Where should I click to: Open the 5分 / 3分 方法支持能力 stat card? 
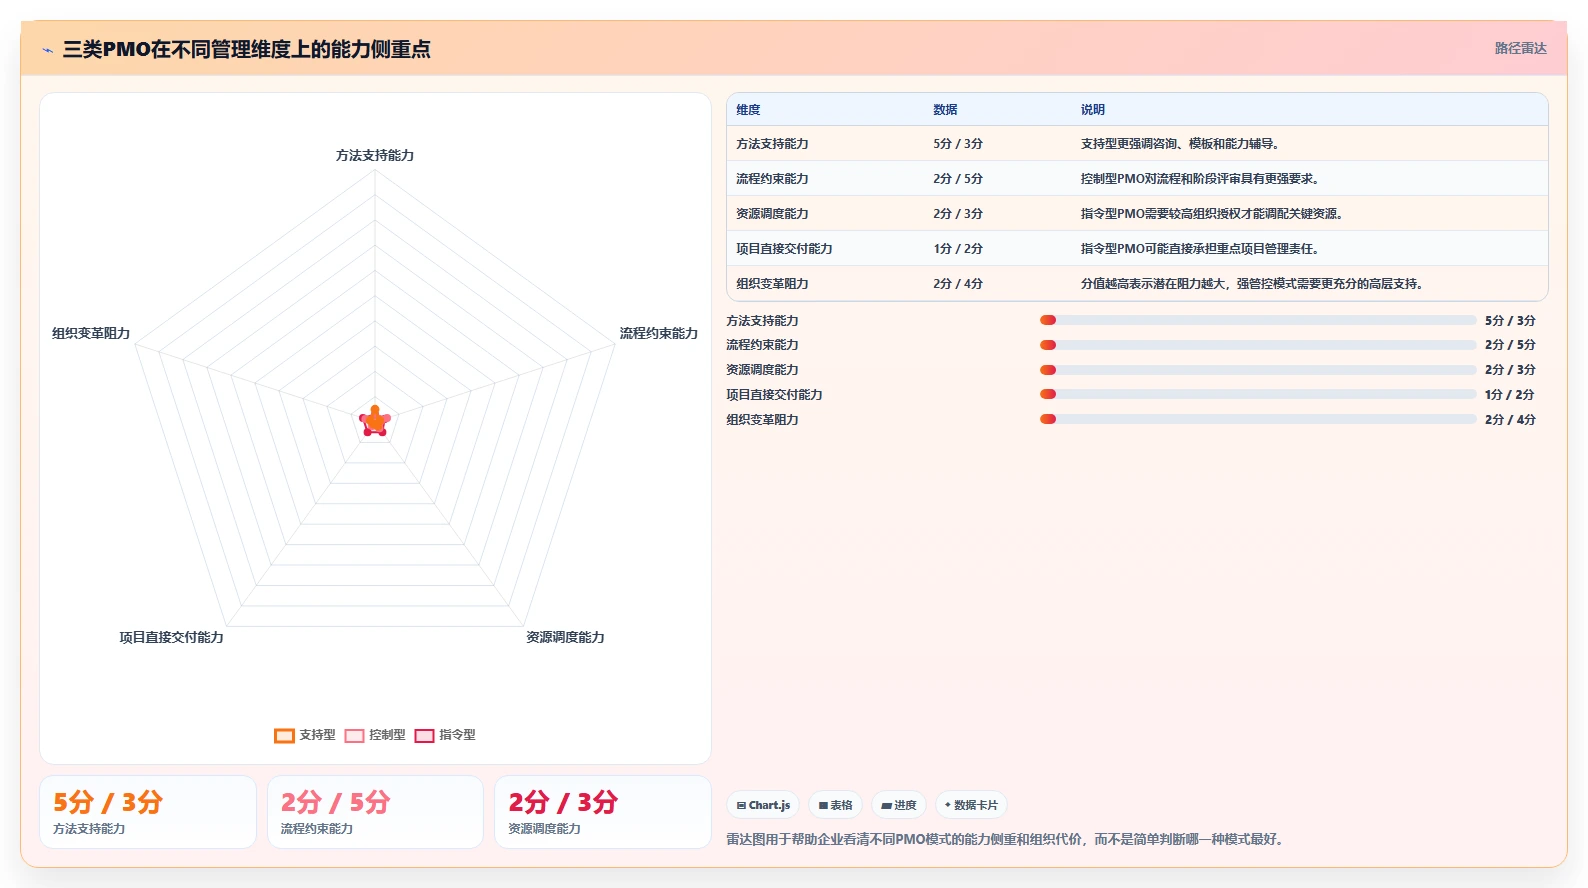coord(148,812)
